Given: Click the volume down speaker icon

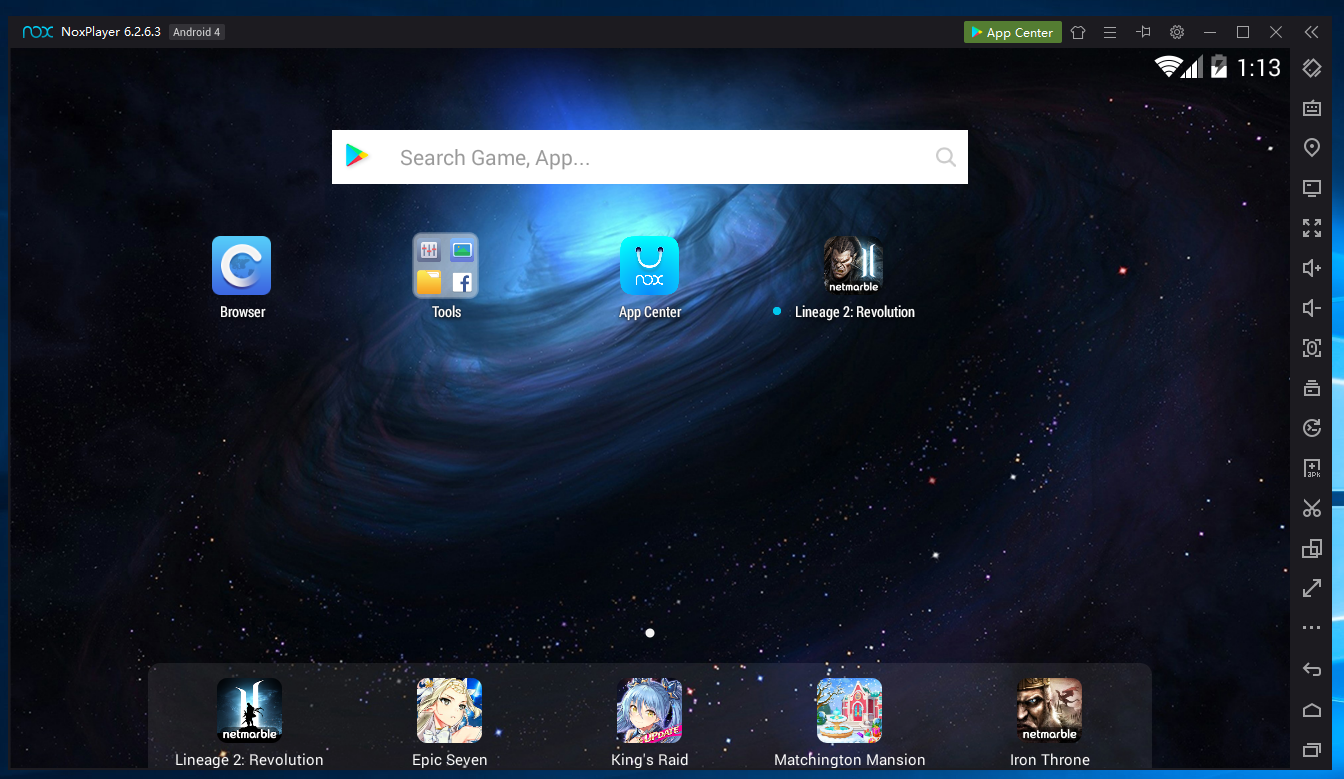Looking at the screenshot, I should (1312, 308).
